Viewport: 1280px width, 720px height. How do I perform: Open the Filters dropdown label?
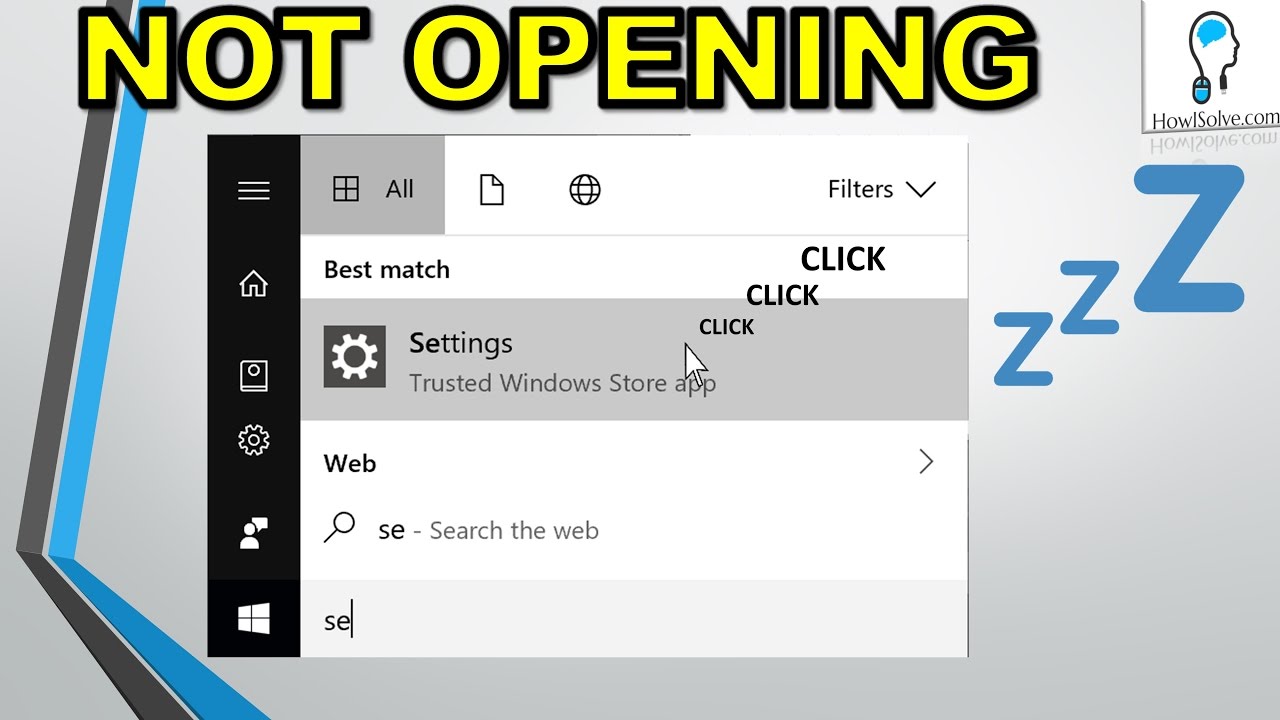tap(860, 189)
